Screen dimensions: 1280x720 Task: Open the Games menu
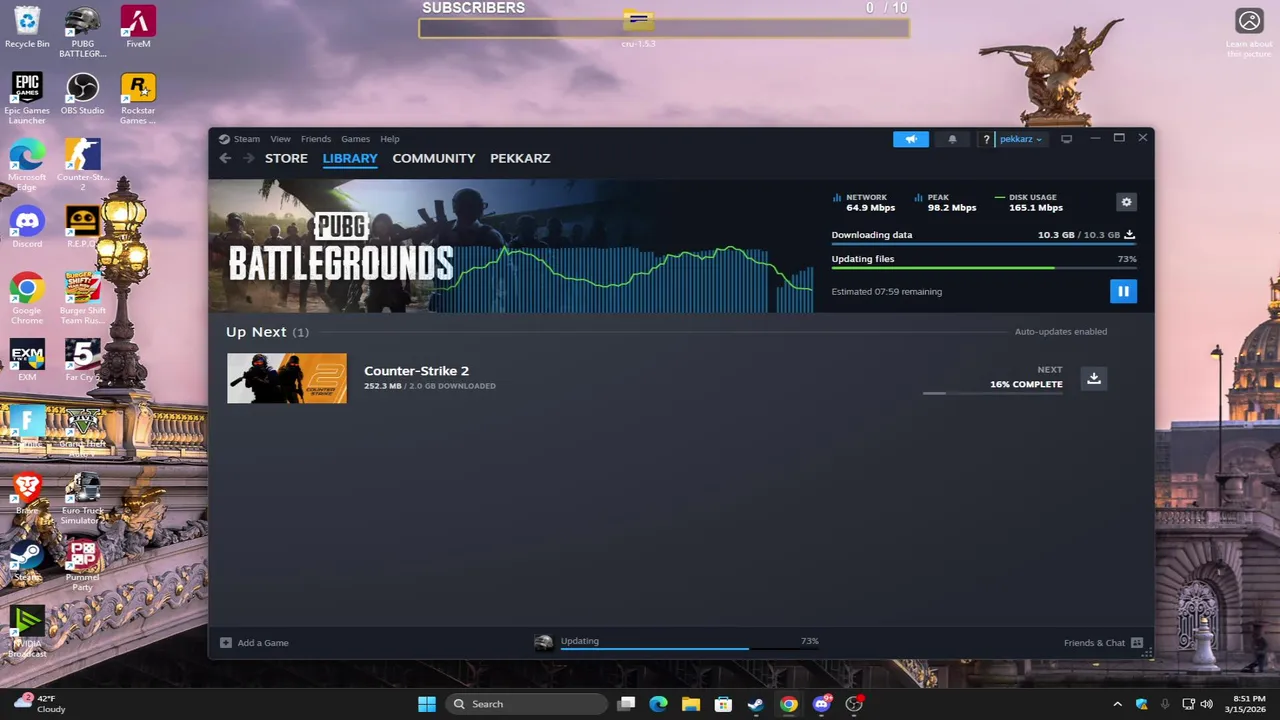click(x=355, y=139)
